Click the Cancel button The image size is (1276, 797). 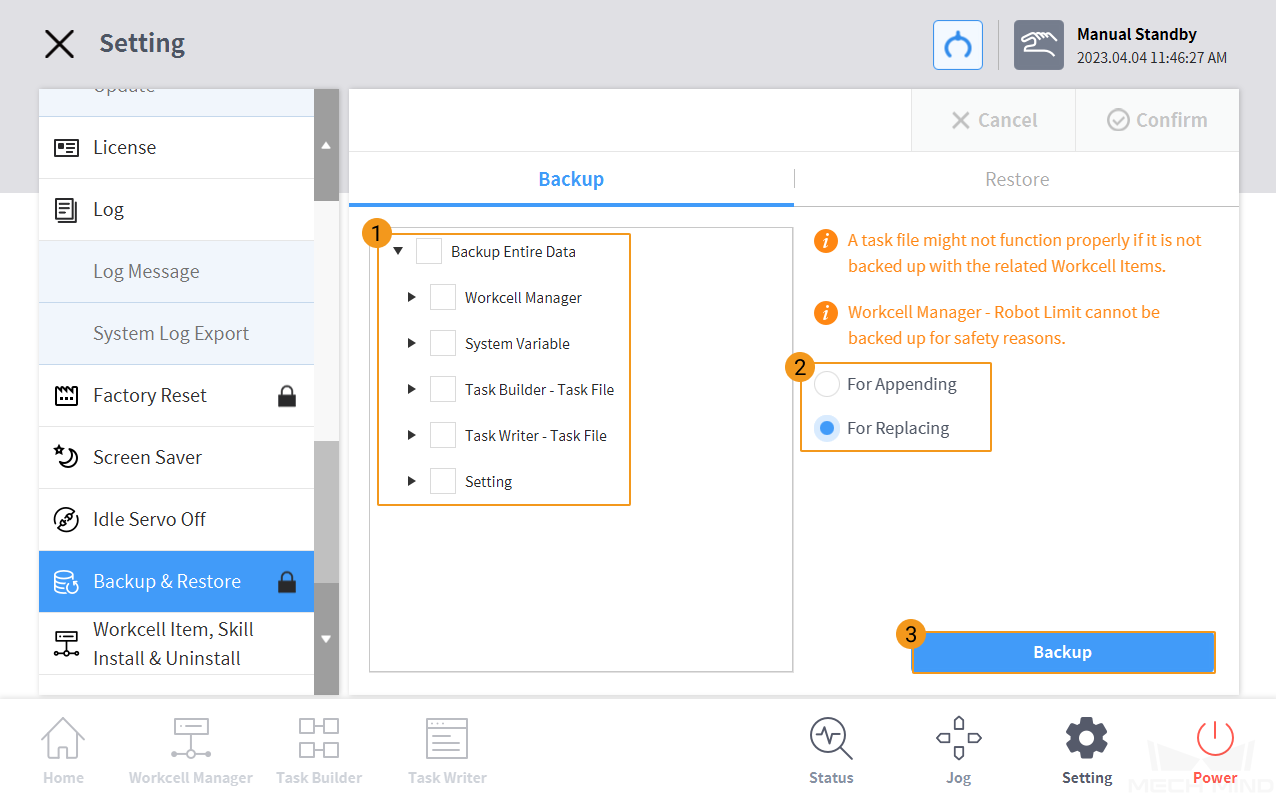(x=993, y=120)
